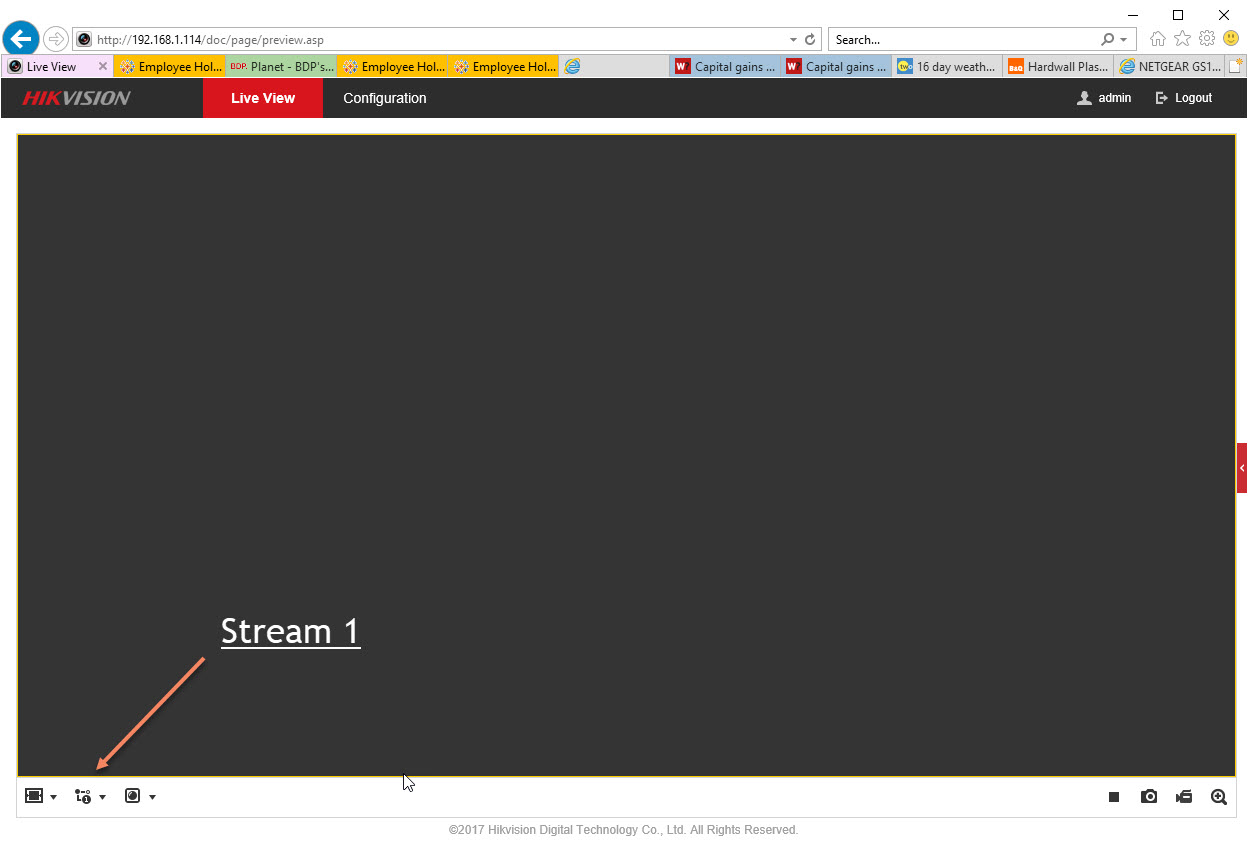Screen dimensions: 1248x849
Task: Stop the live view playback
Action: 1113,797
